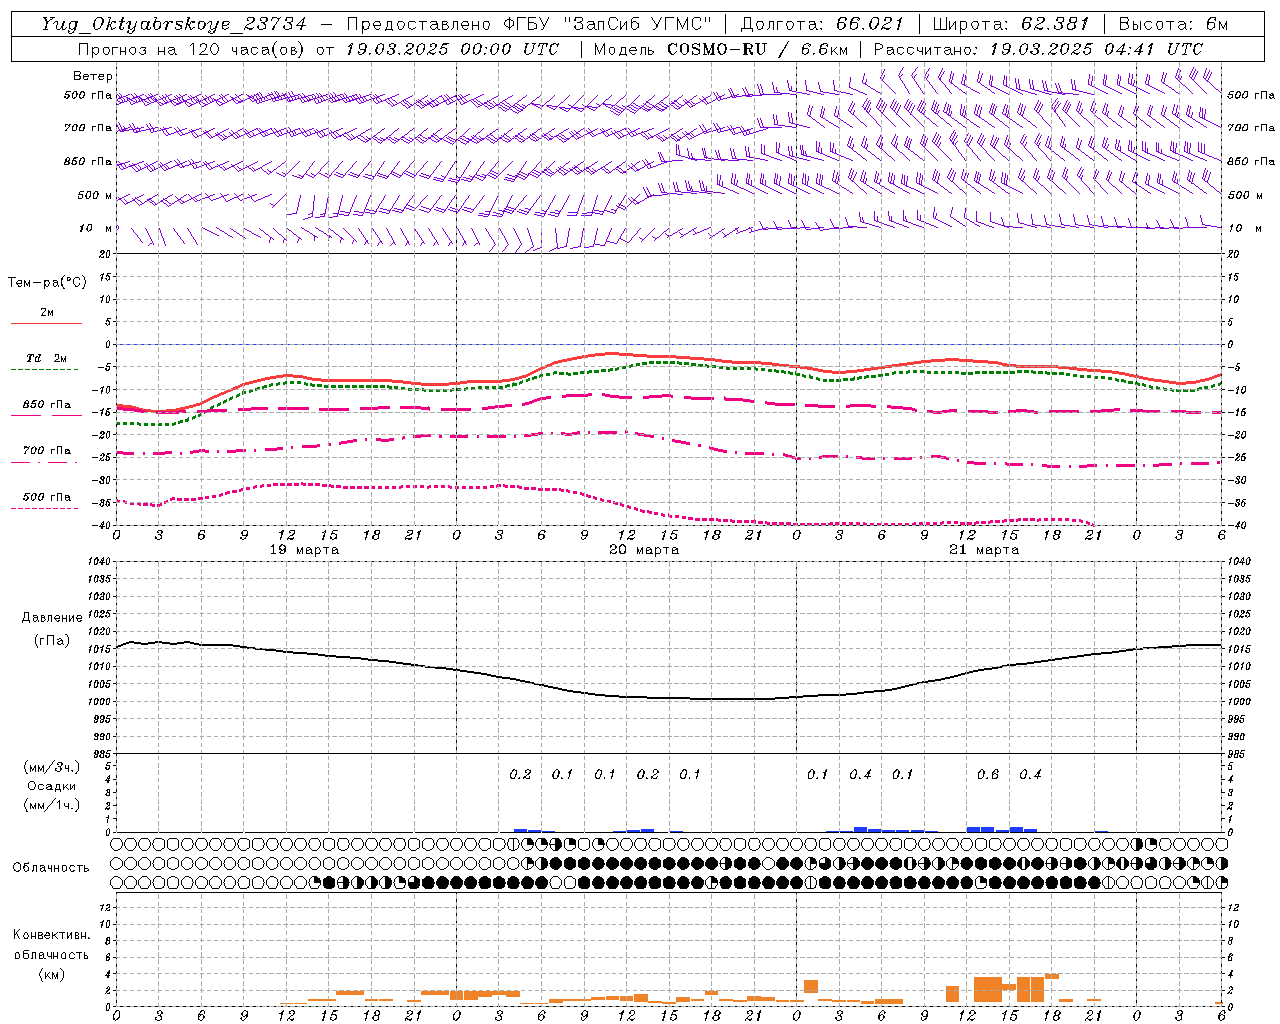Viewport: 1280px width, 1024px height.
Task: Click the forecast header Прогноз на 120 часа(ов)
Action: click(193, 49)
